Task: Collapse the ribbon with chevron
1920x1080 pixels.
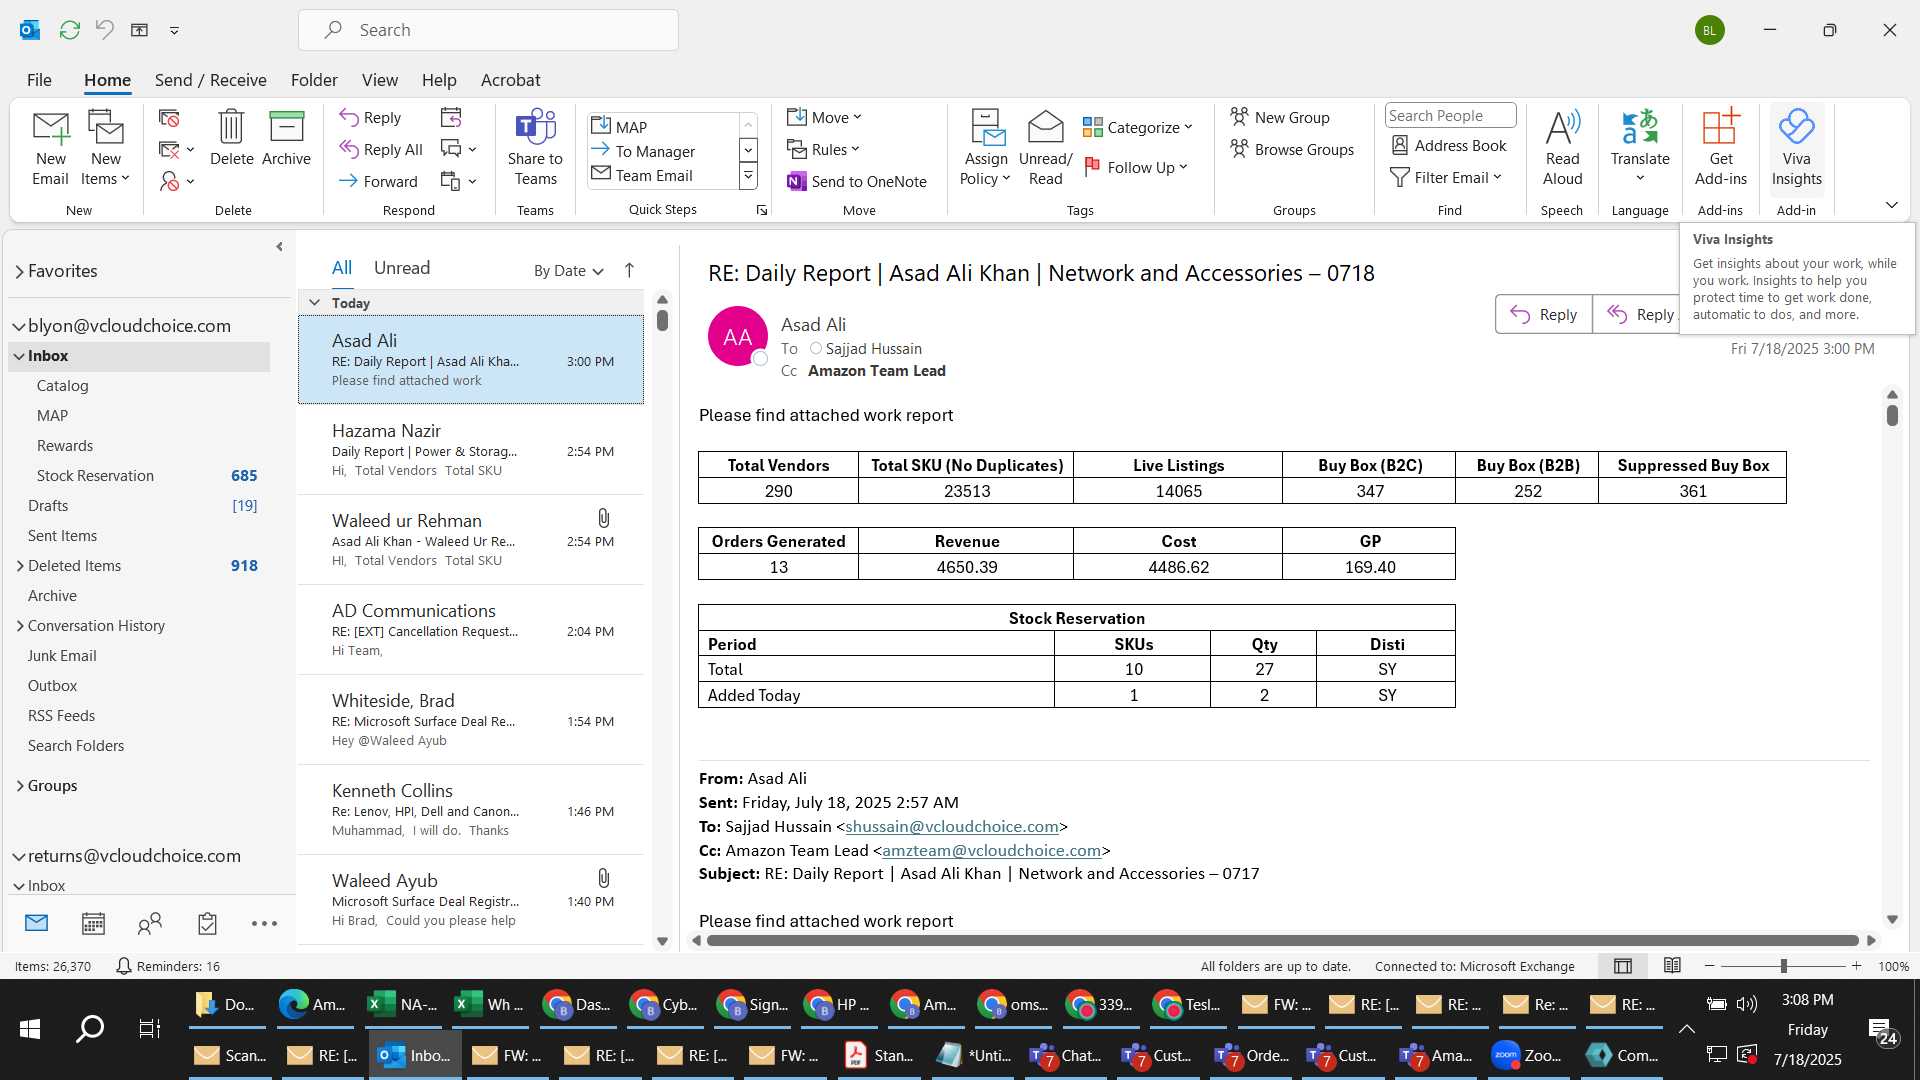Action: tap(1891, 205)
